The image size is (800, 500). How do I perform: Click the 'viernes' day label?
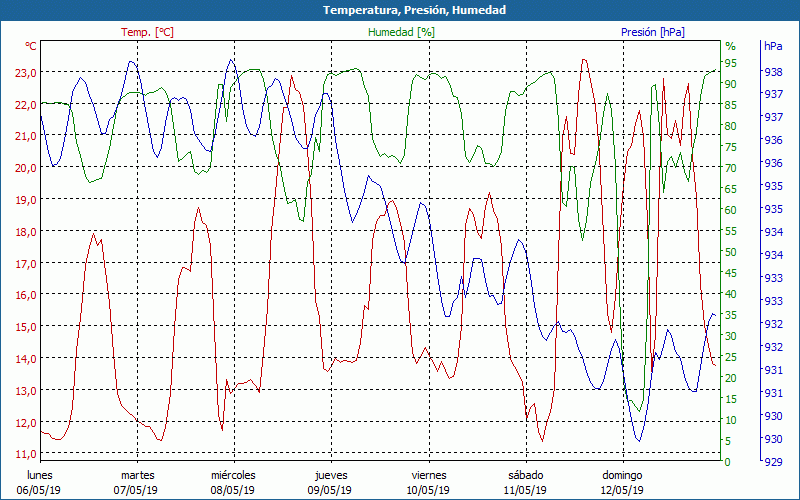429,476
